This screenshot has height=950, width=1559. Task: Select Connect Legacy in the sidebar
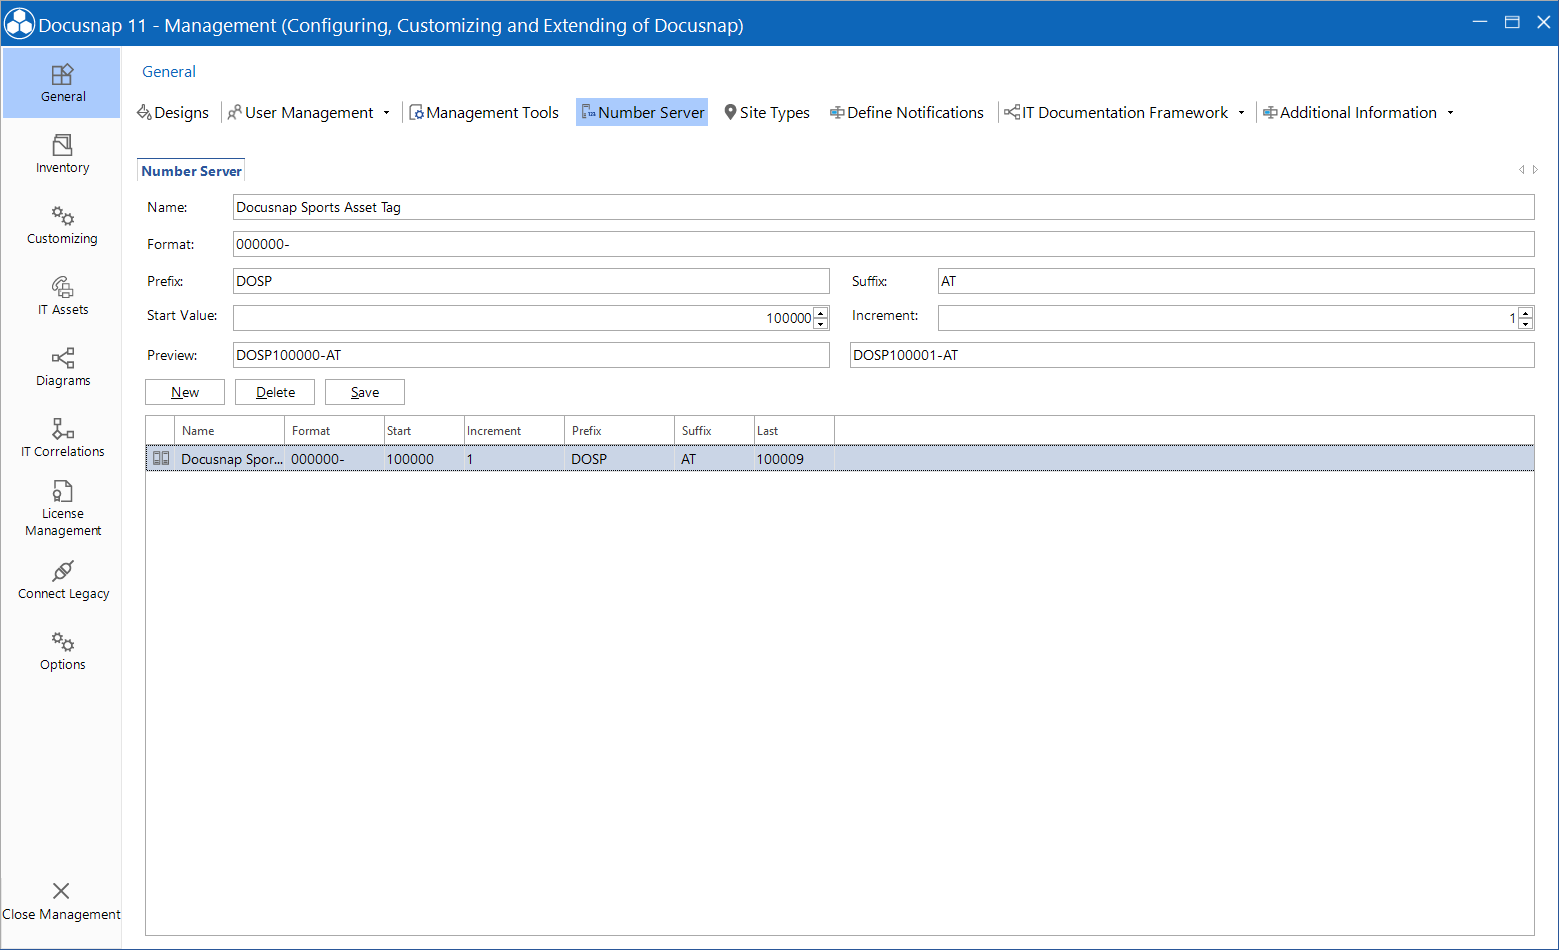click(x=62, y=580)
